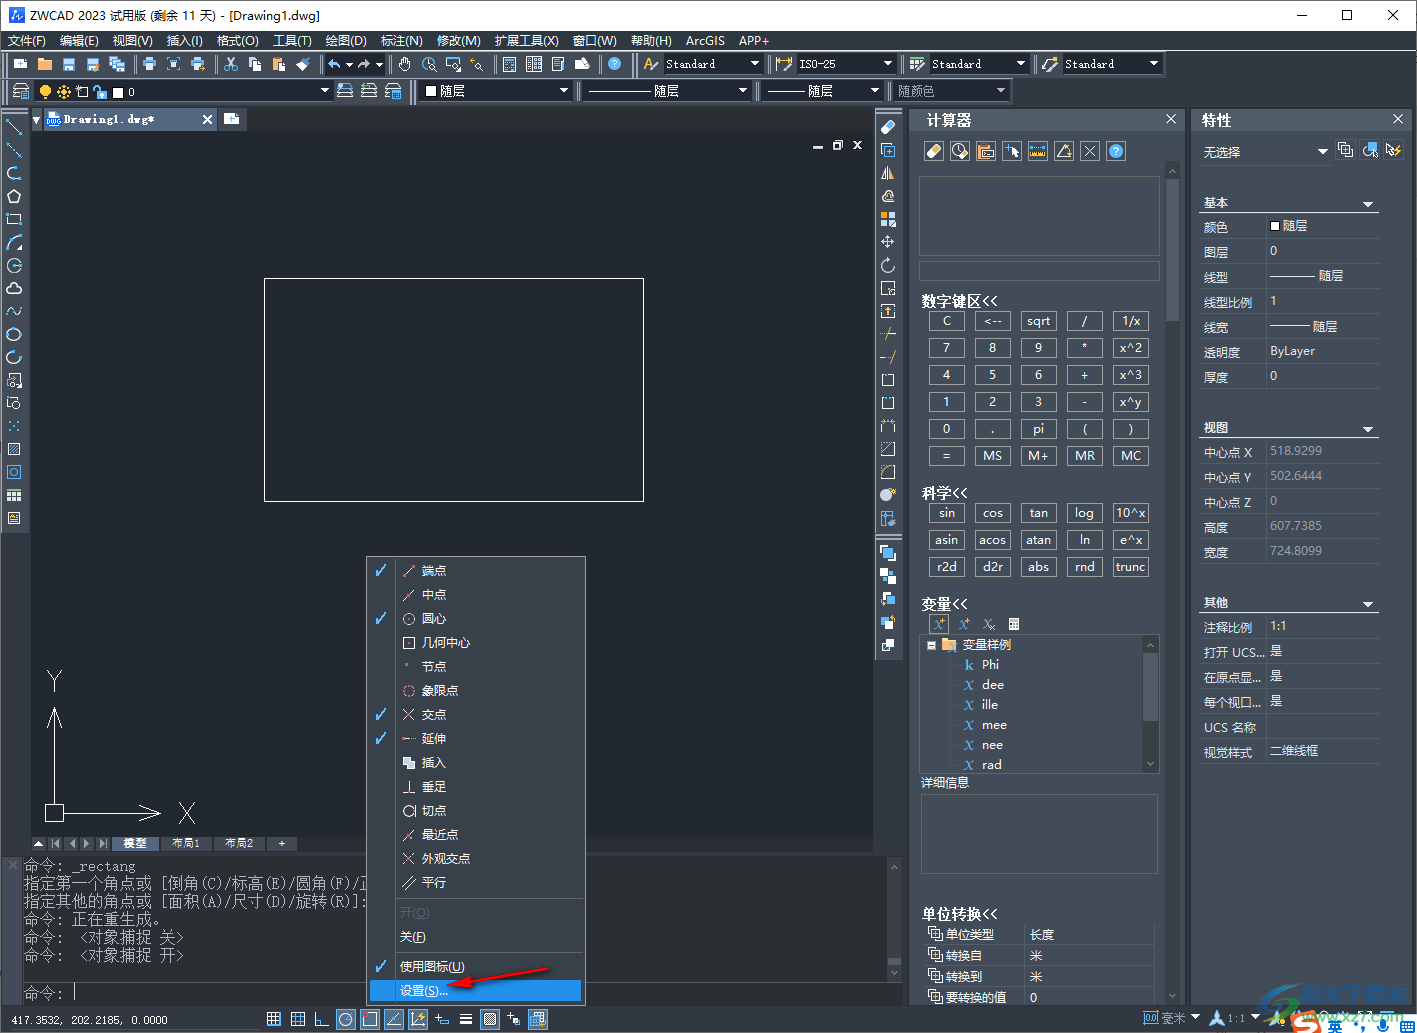The height and width of the screenshot is (1033, 1417).
Task: Open the color 随层 dropdown
Action: click(x=495, y=91)
